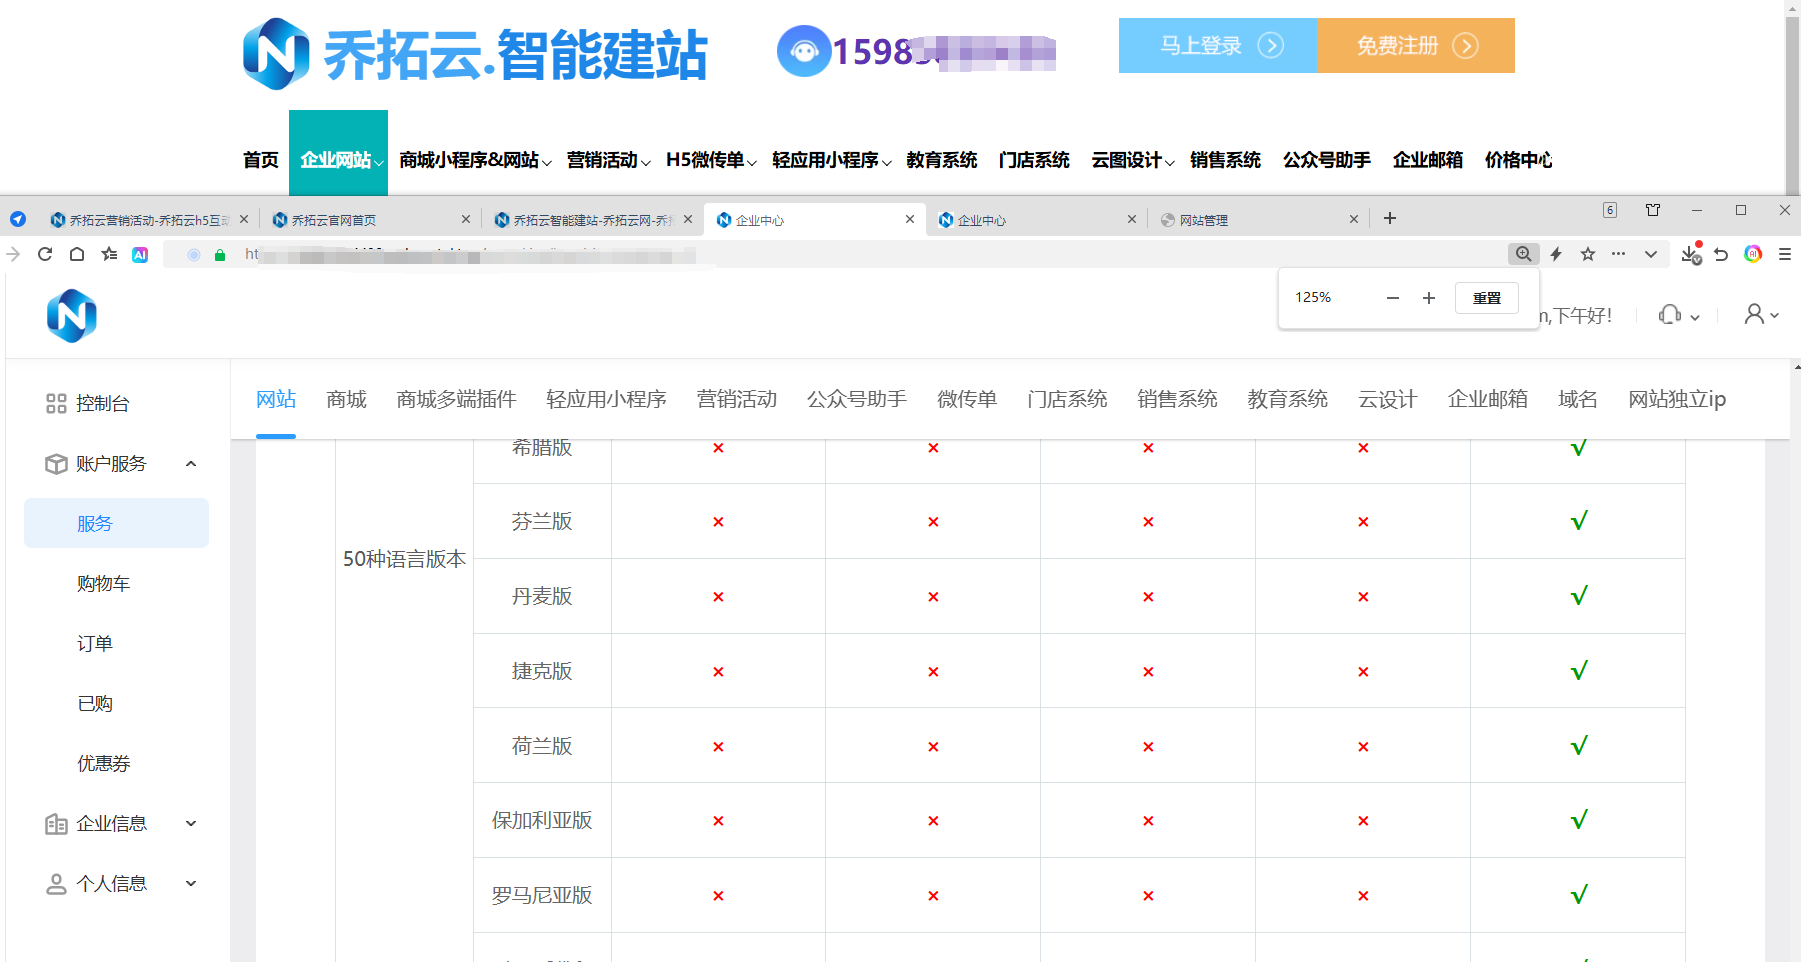
Task: Open the colorful AI circle icon
Action: (1753, 254)
